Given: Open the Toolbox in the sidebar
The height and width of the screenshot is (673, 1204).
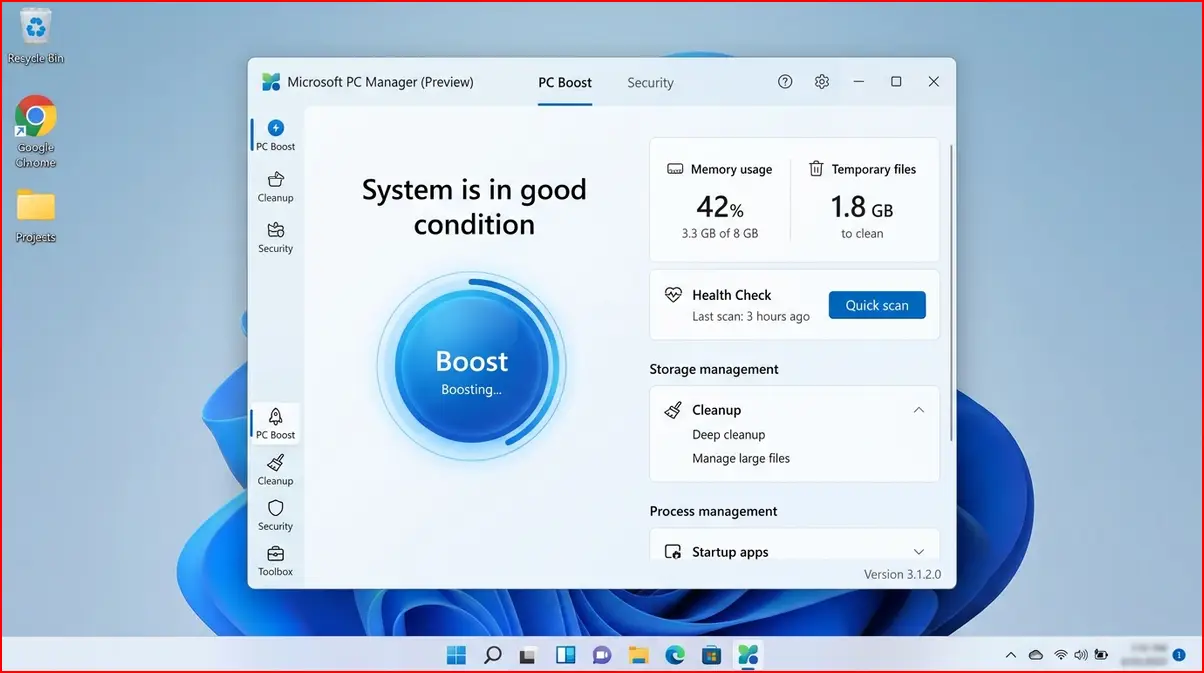Looking at the screenshot, I should click(x=276, y=561).
